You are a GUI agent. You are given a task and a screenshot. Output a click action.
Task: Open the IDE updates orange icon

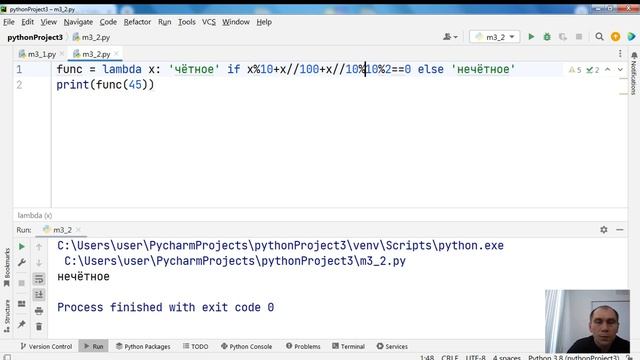pyautogui.click(x=616, y=37)
